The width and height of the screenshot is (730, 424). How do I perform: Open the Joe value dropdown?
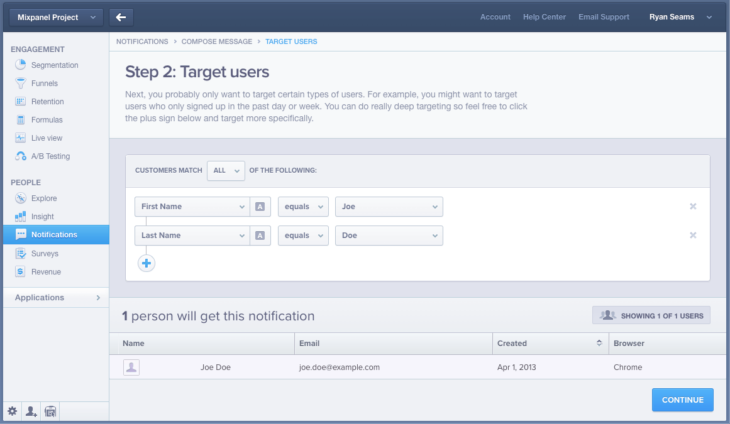tap(389, 207)
